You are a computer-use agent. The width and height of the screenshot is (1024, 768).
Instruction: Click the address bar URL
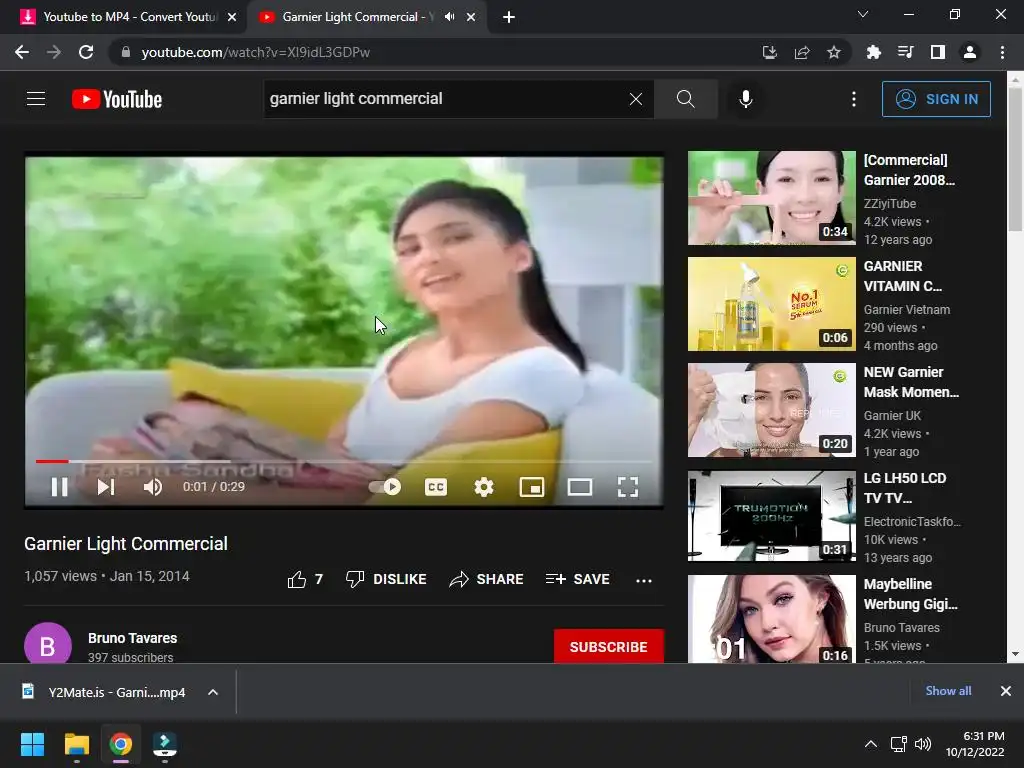click(255, 52)
